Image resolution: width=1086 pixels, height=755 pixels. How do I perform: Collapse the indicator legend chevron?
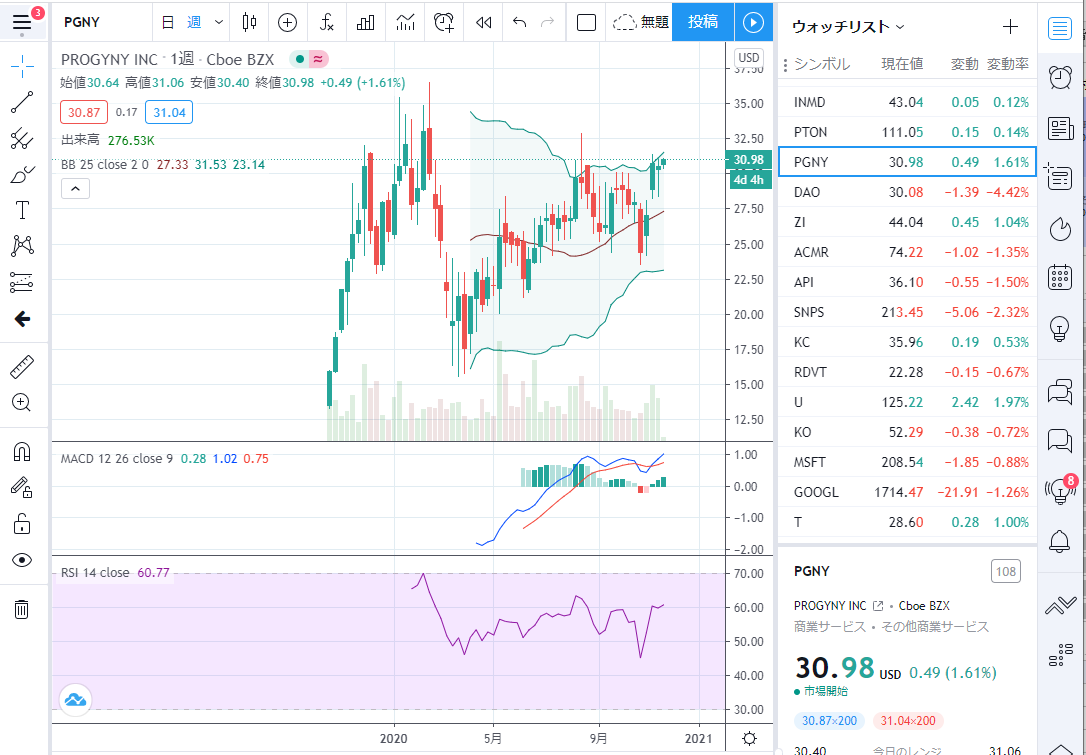tap(75, 188)
